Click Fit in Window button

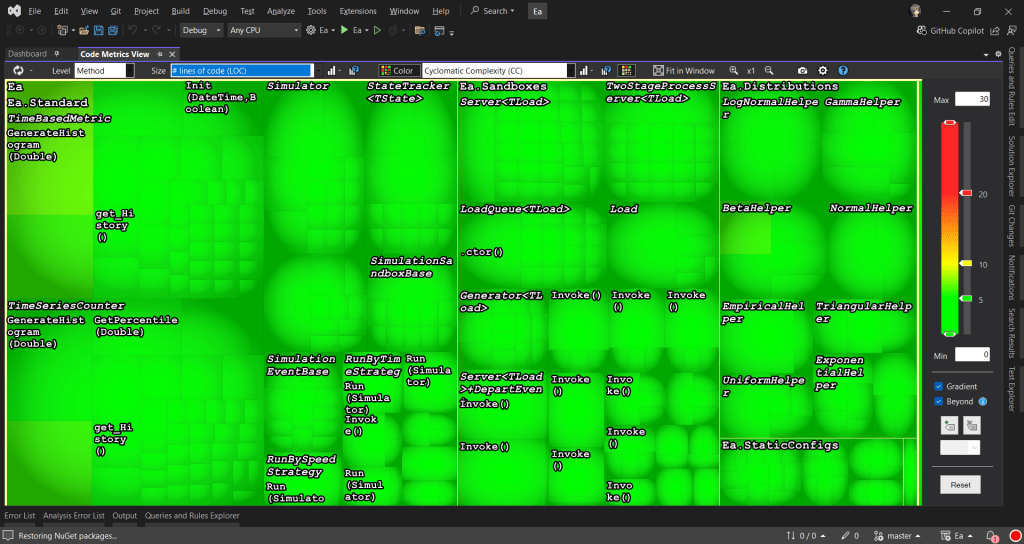point(684,71)
